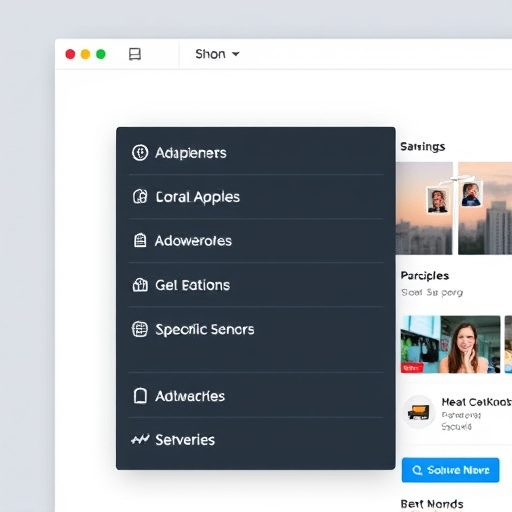512x512 pixels.
Task: Open Specific Senors menu entry
Action: [x=256, y=329]
